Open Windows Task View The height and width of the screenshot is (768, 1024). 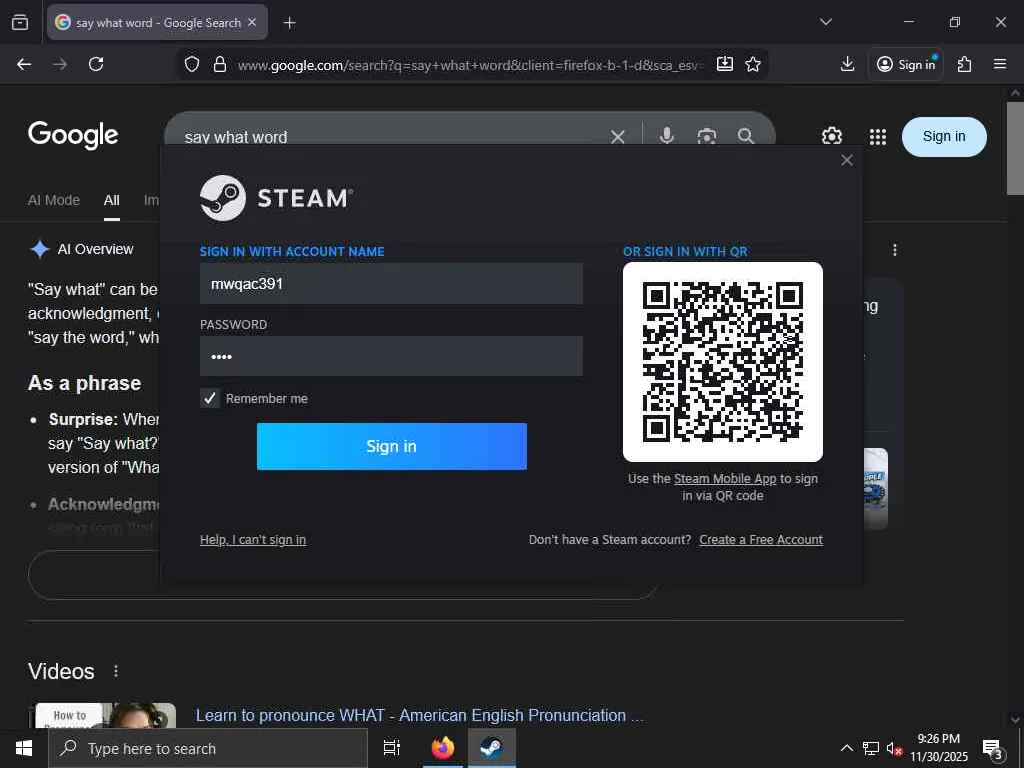(391, 748)
